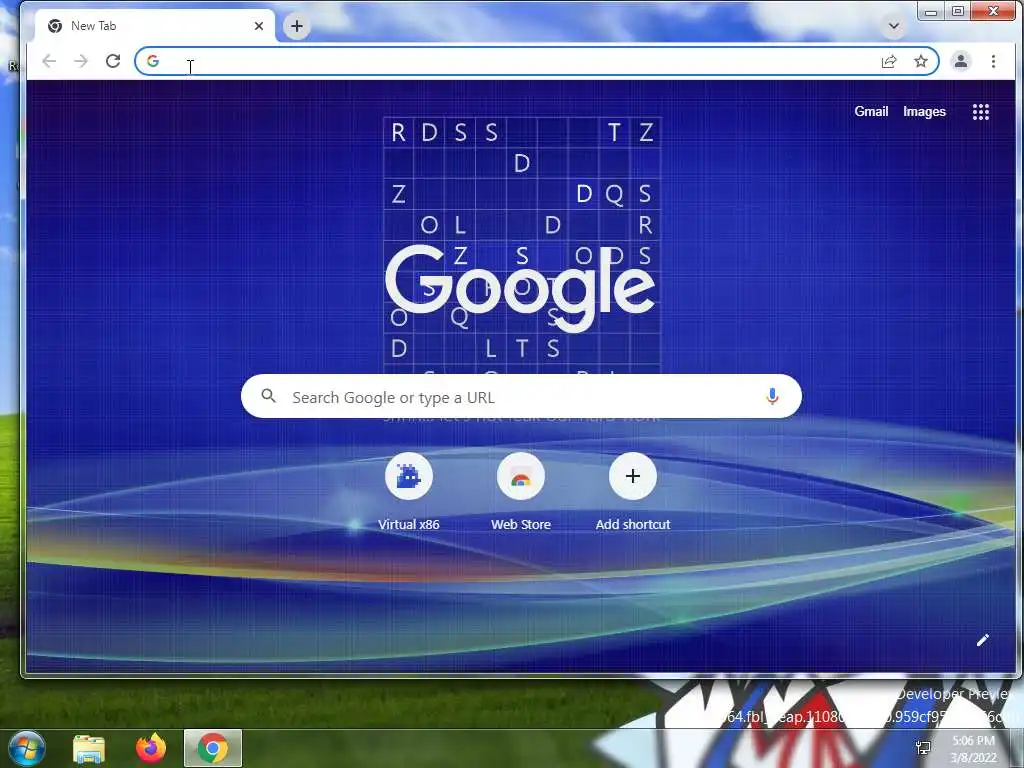Share this page via share icon
Viewport: 1024px width, 768px height.
889,61
